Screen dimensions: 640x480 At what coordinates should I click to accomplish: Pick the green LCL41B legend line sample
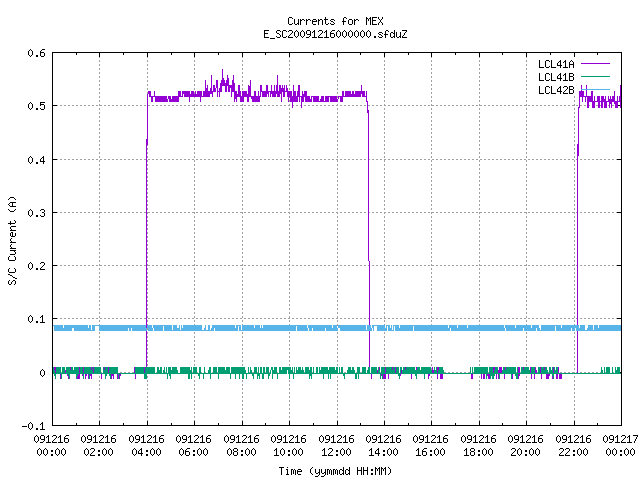pyautogui.click(x=595, y=76)
